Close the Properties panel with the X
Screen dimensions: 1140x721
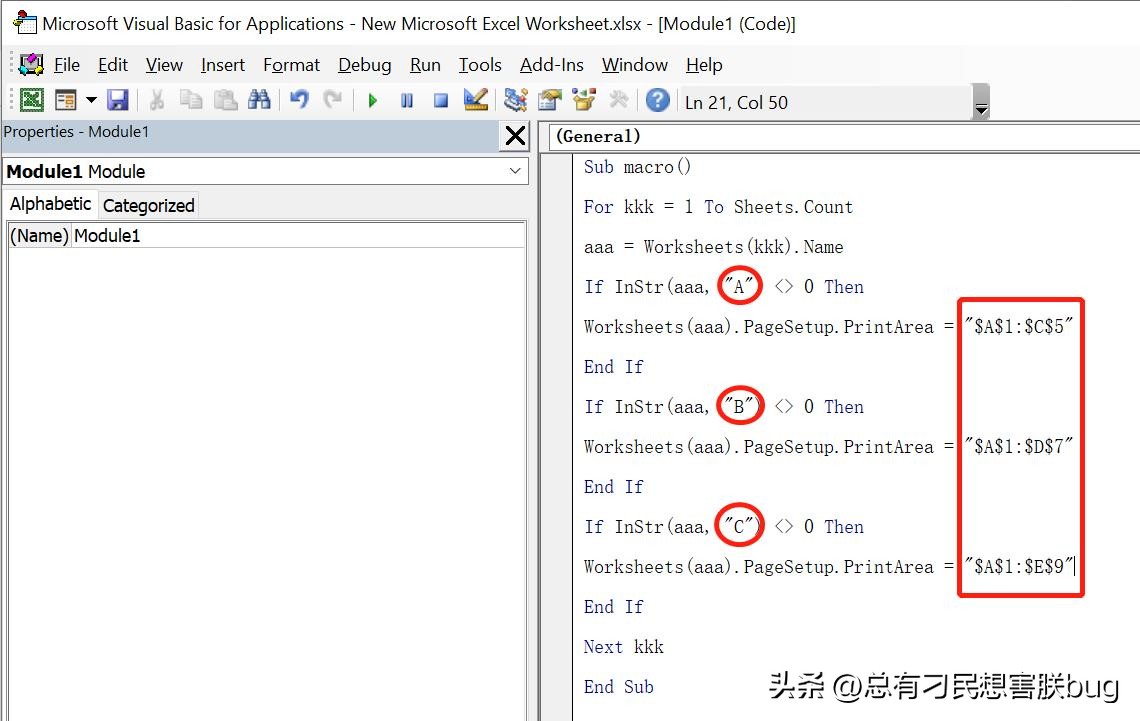[515, 135]
